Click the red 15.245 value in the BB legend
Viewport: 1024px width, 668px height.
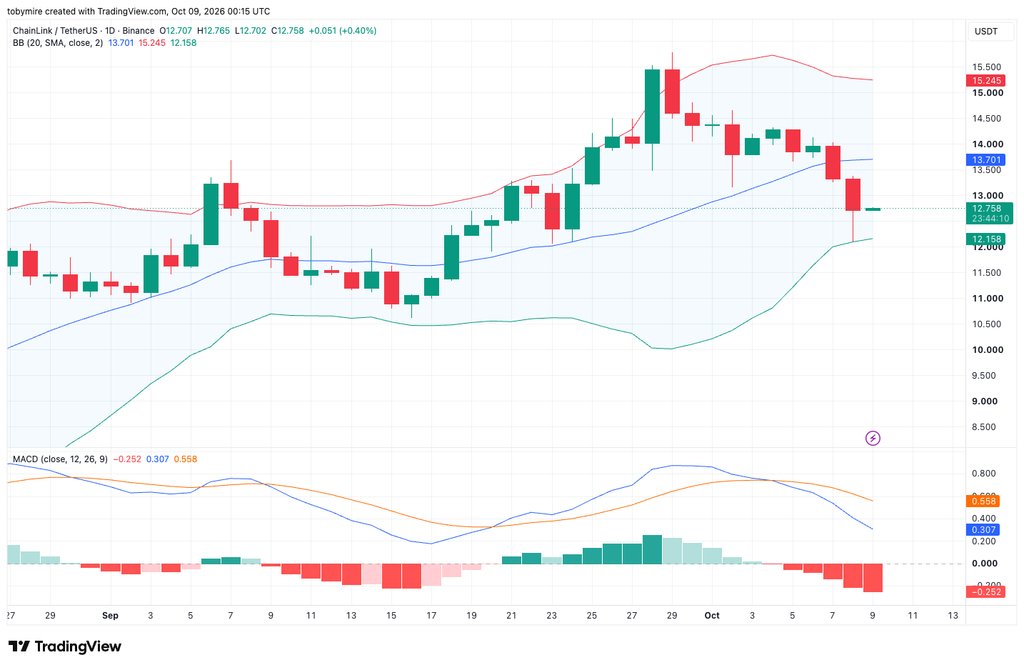tap(152, 43)
